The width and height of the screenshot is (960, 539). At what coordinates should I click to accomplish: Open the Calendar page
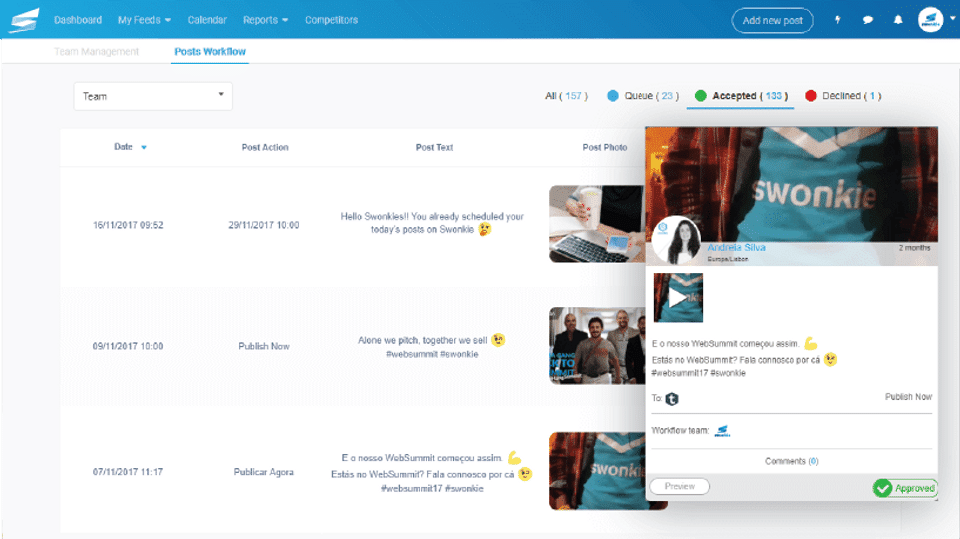[x=207, y=20]
